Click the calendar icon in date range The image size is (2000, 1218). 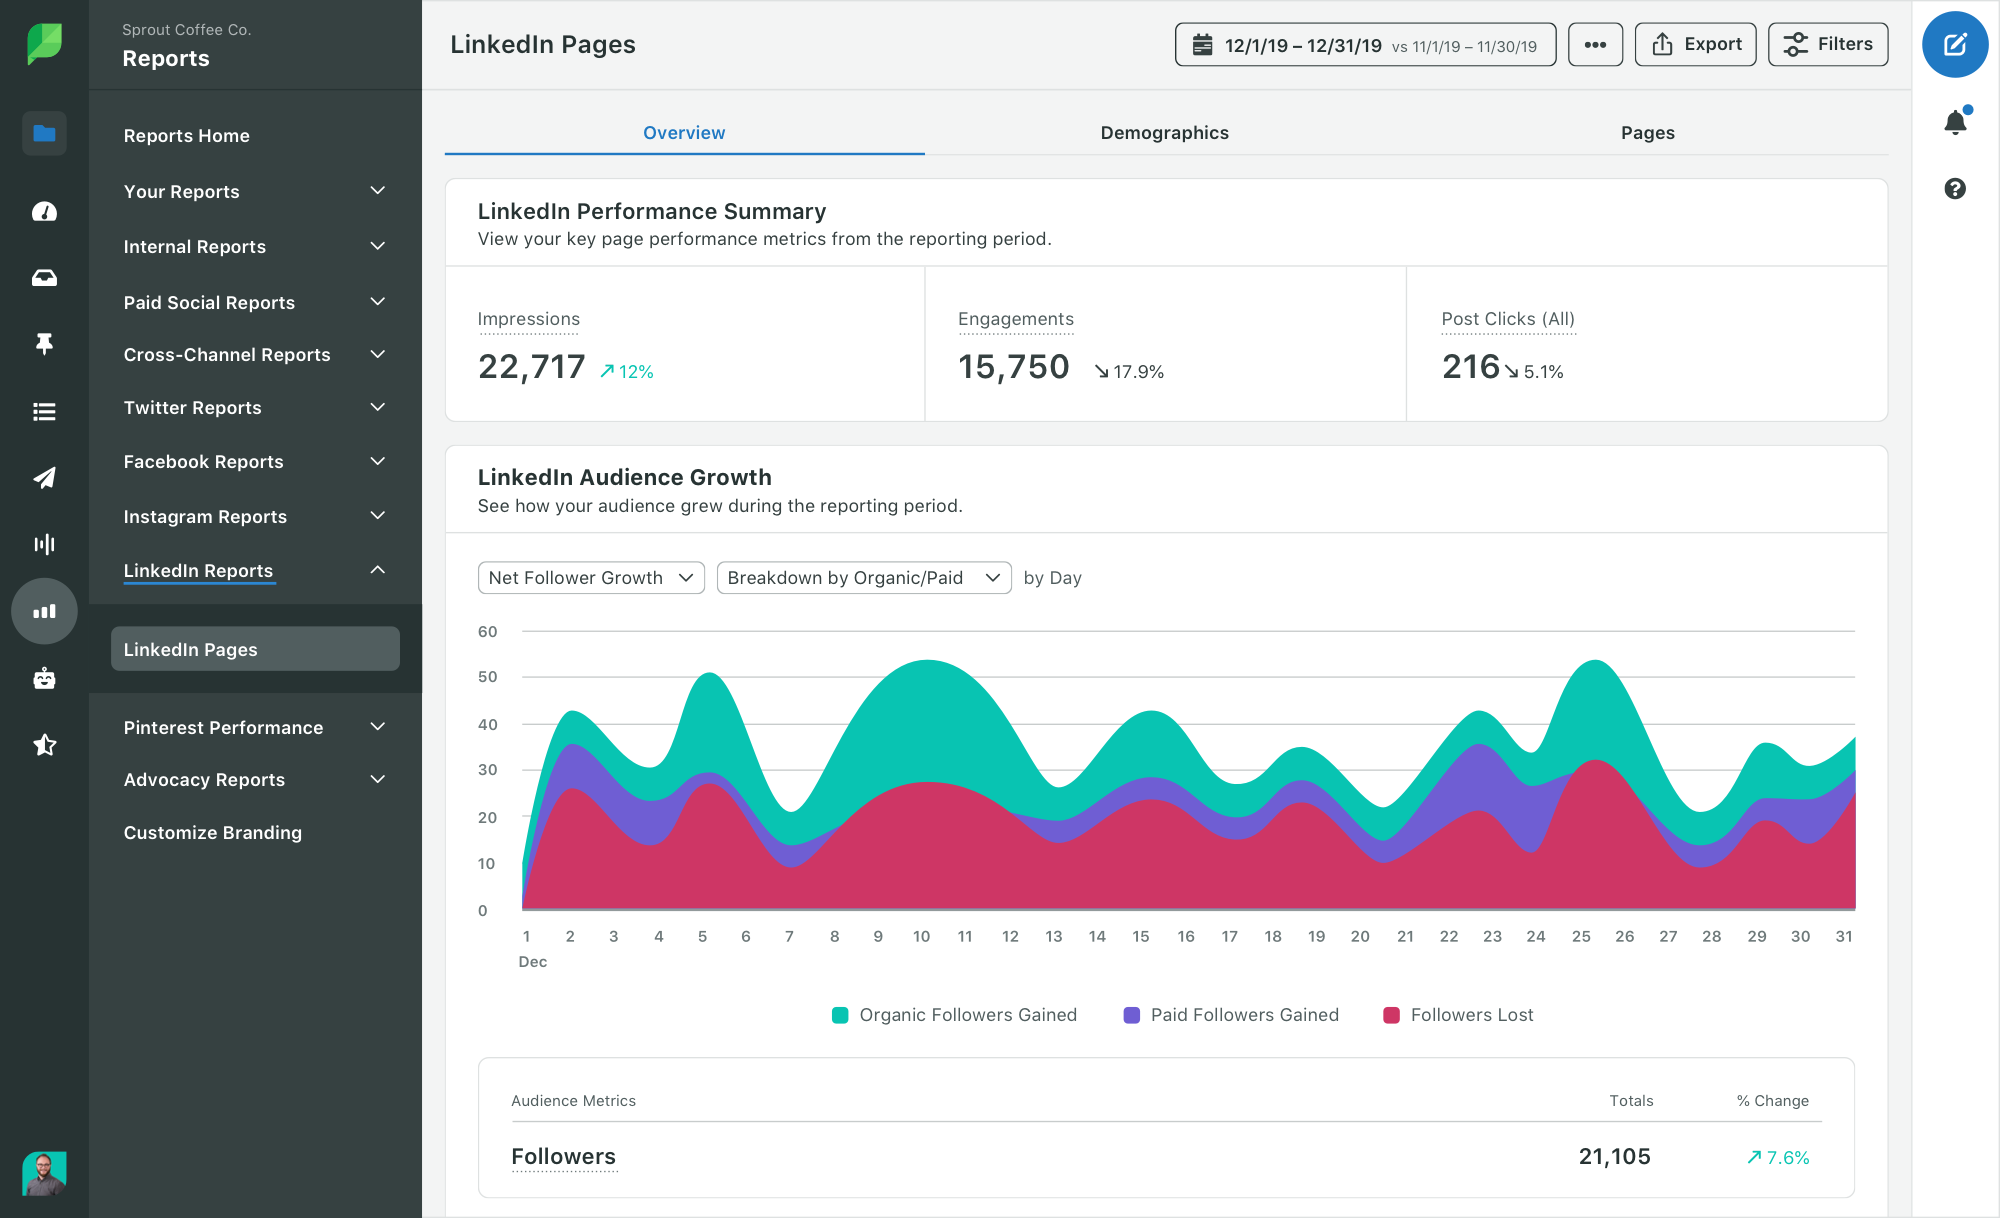click(1203, 45)
